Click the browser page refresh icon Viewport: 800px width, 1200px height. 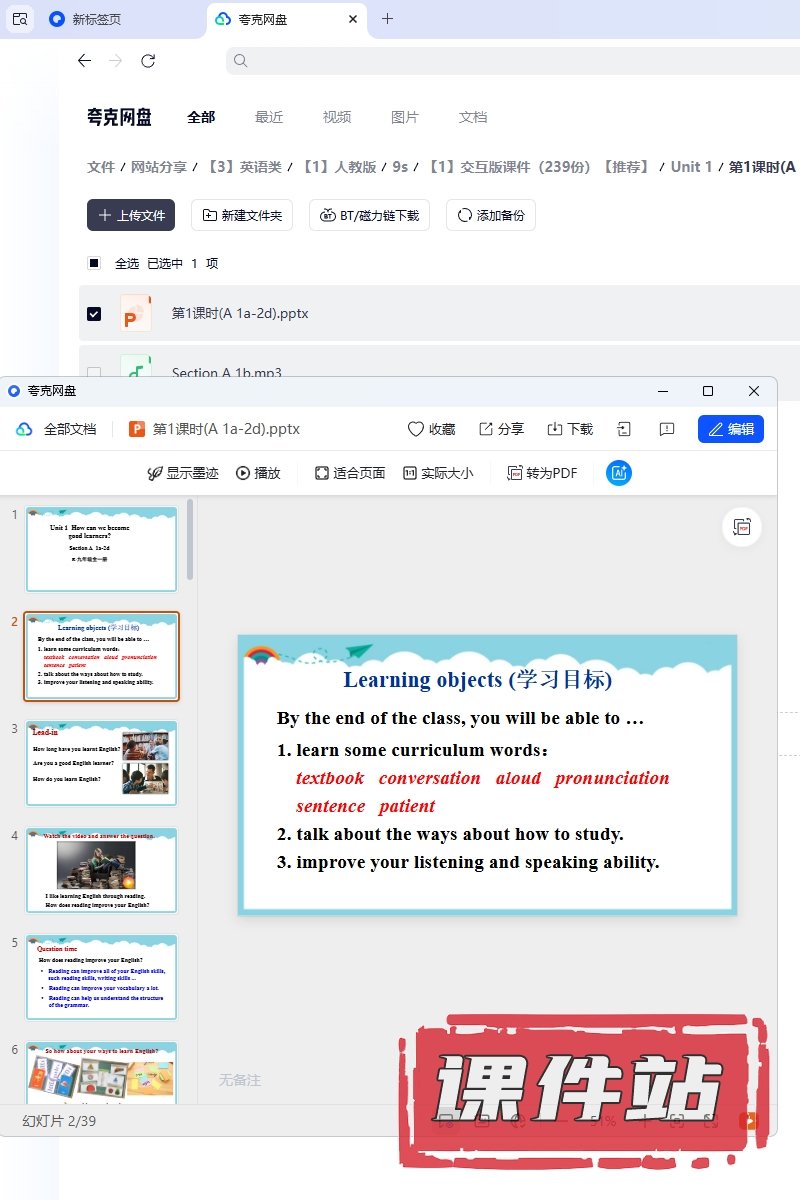coord(148,61)
